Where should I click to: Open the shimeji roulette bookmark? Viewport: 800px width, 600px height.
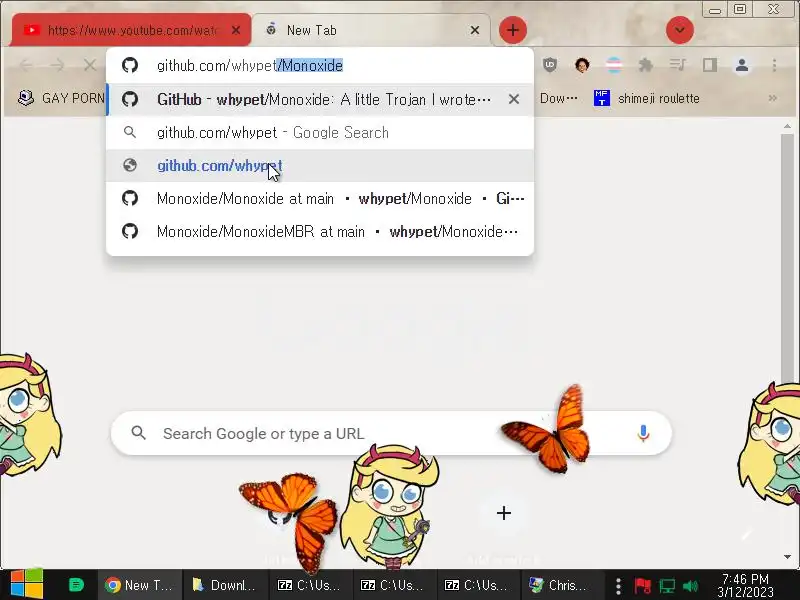point(647,98)
